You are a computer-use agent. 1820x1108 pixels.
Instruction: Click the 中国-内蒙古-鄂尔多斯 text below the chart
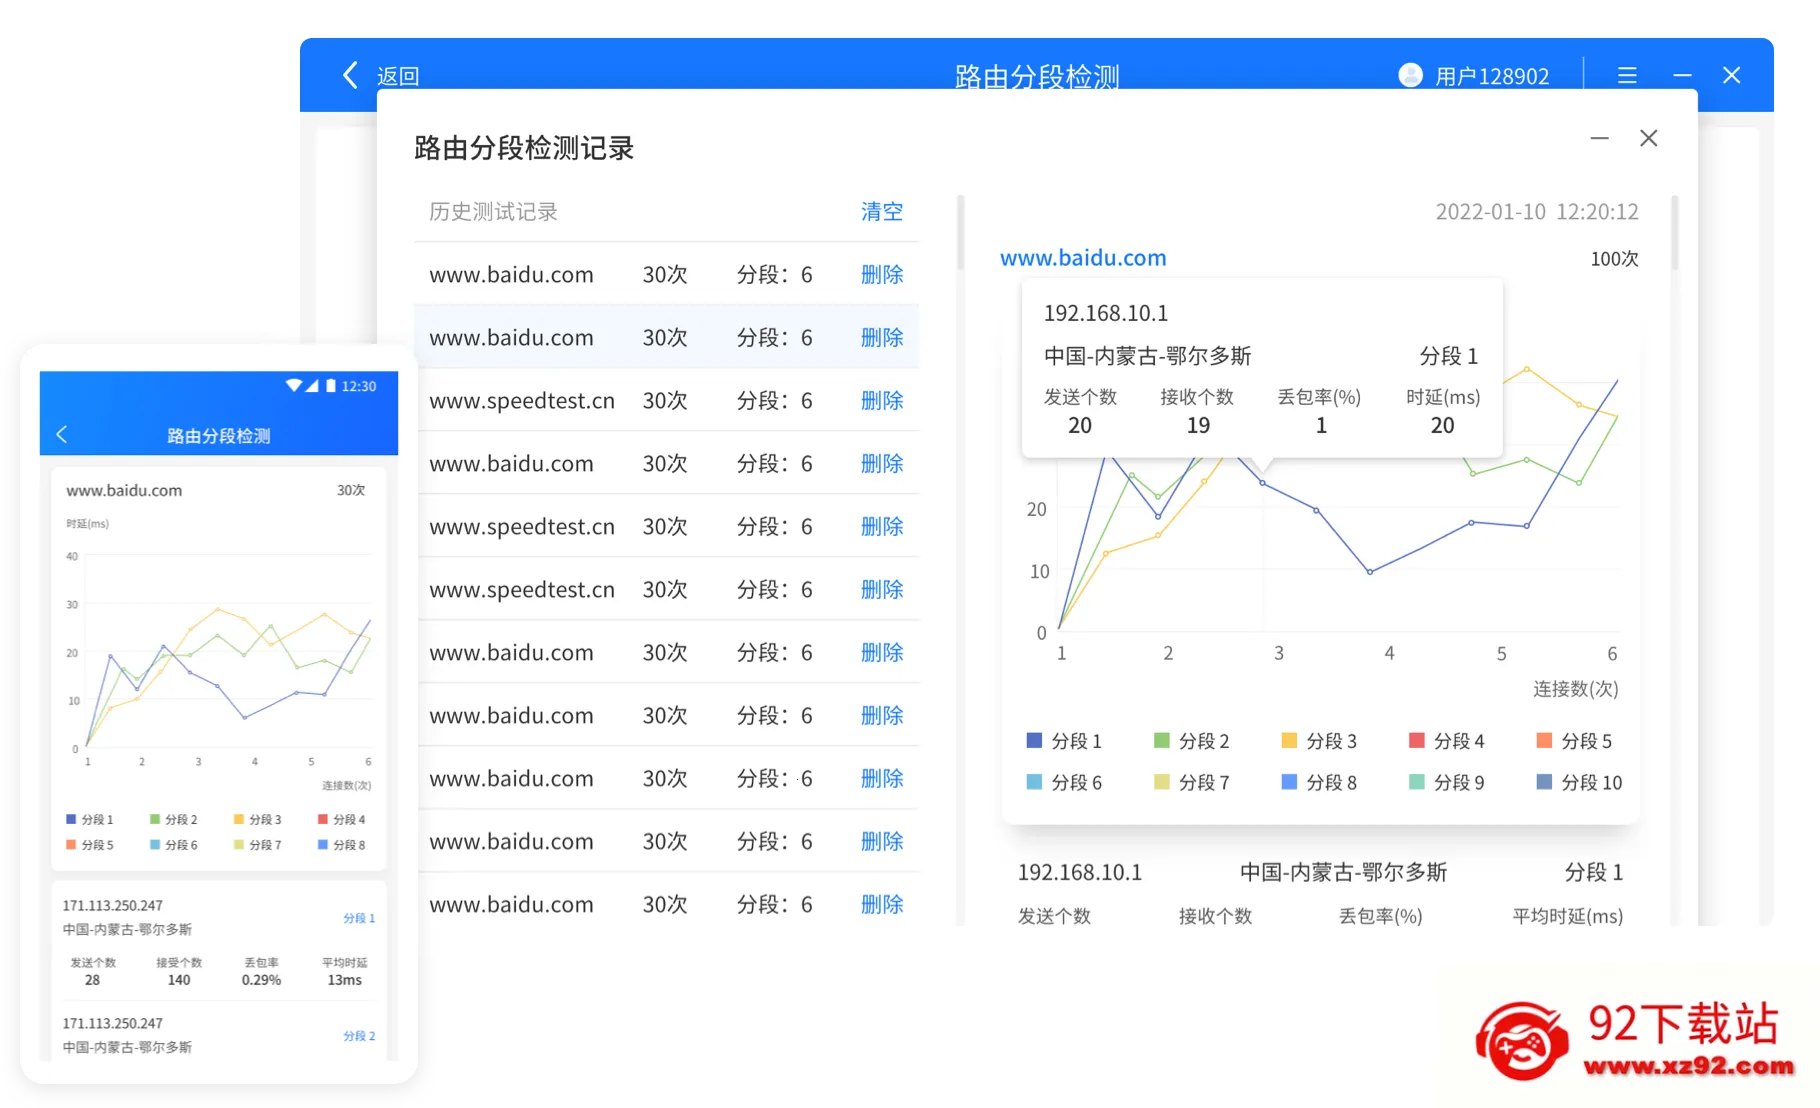1343,872
